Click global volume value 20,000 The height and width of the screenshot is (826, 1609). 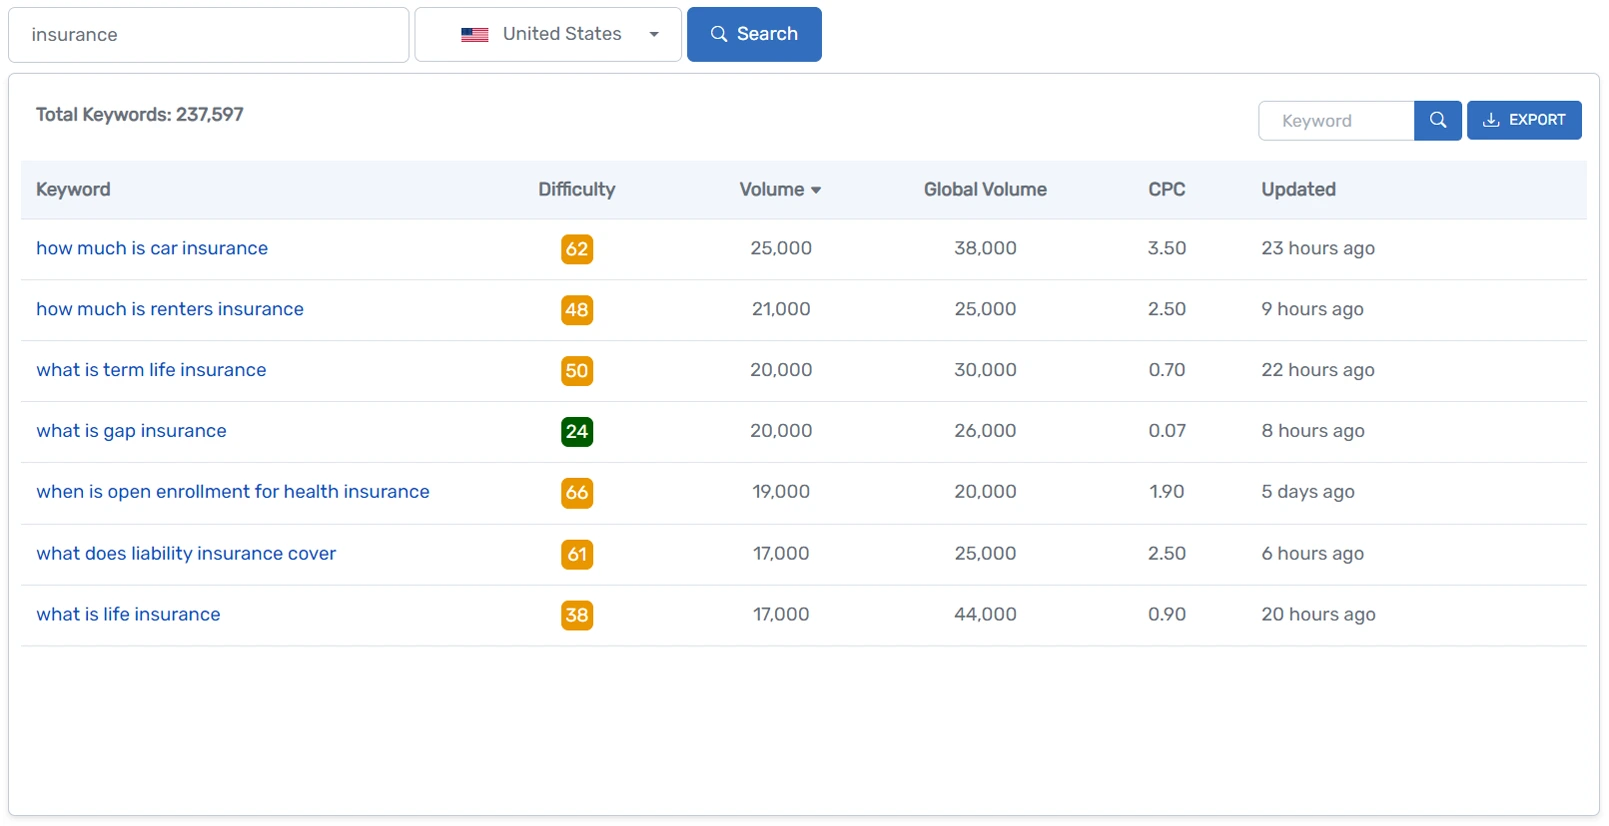(x=985, y=492)
